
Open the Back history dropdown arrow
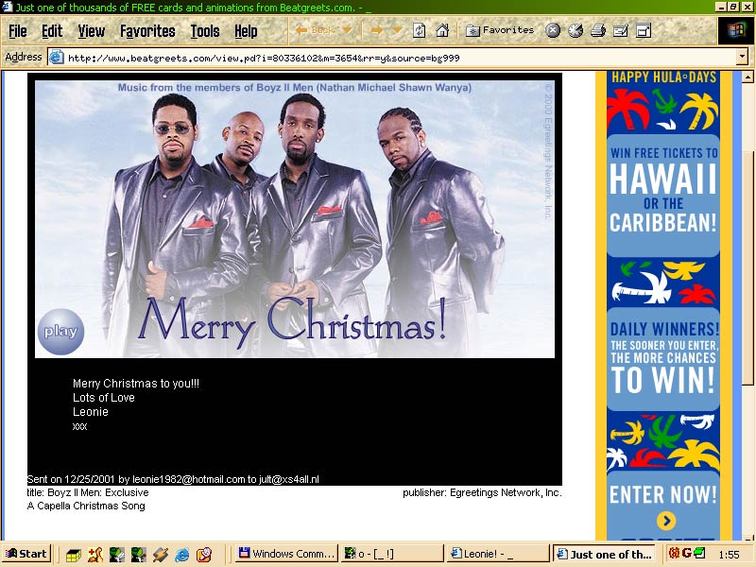coord(347,30)
